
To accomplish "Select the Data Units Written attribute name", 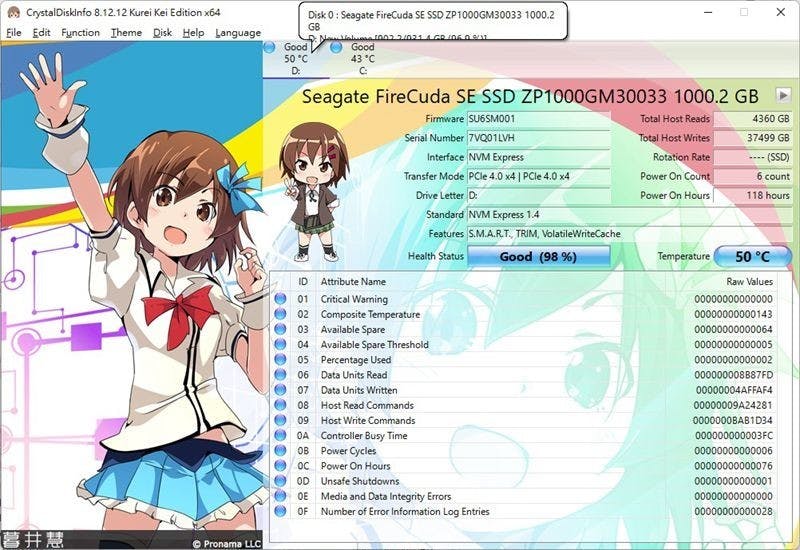I will click(x=359, y=390).
